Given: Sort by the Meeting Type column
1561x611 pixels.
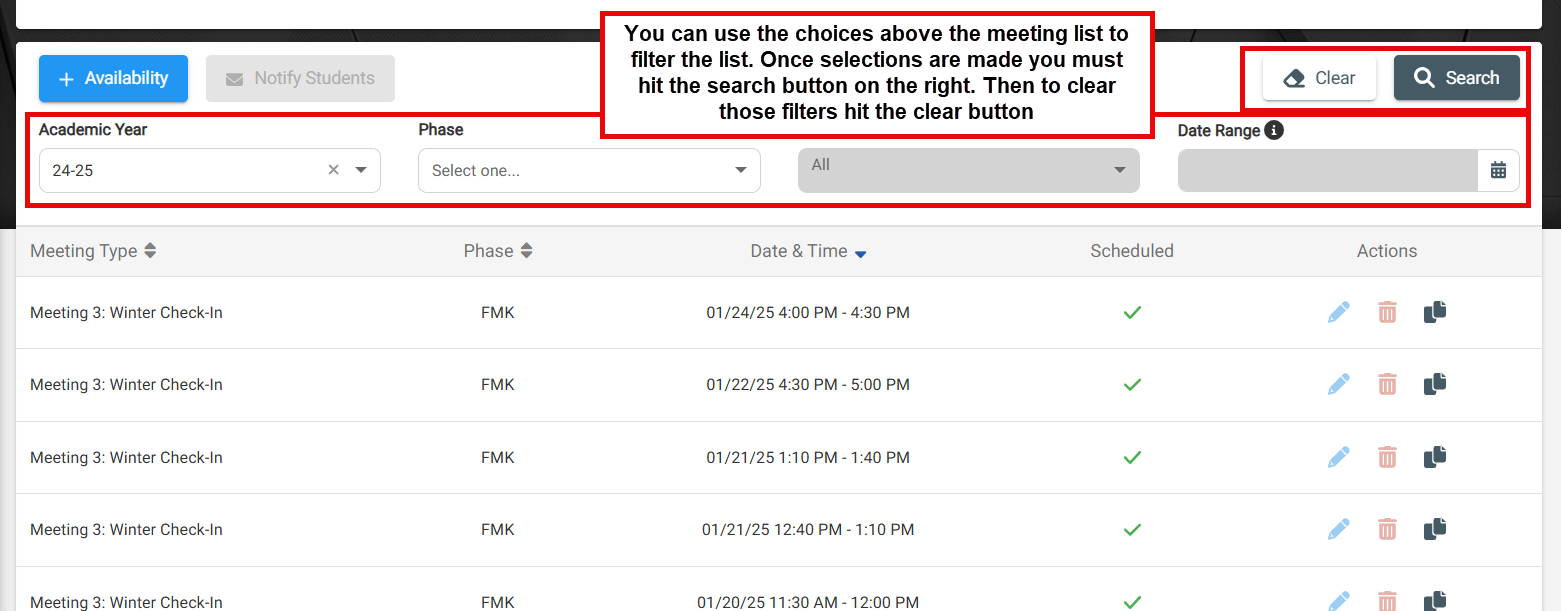Looking at the screenshot, I should click(93, 251).
